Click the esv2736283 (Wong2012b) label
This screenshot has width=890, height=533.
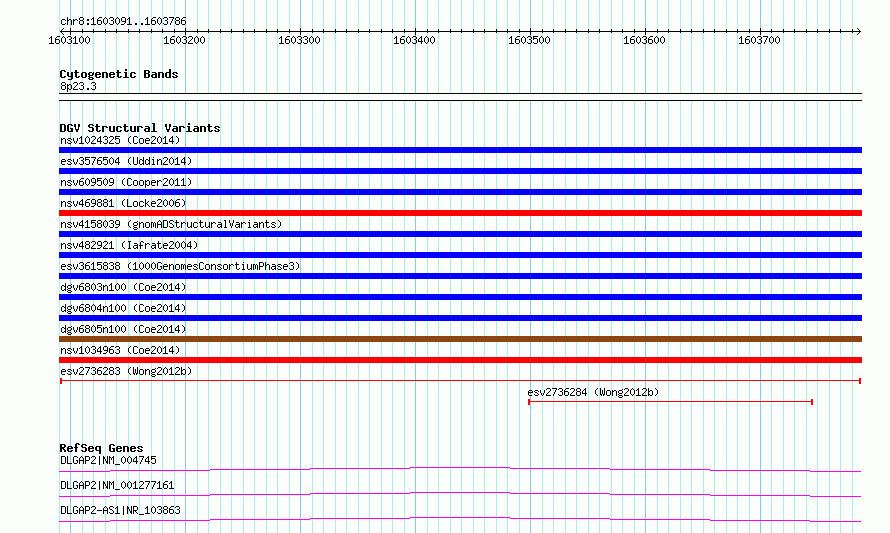click(126, 371)
